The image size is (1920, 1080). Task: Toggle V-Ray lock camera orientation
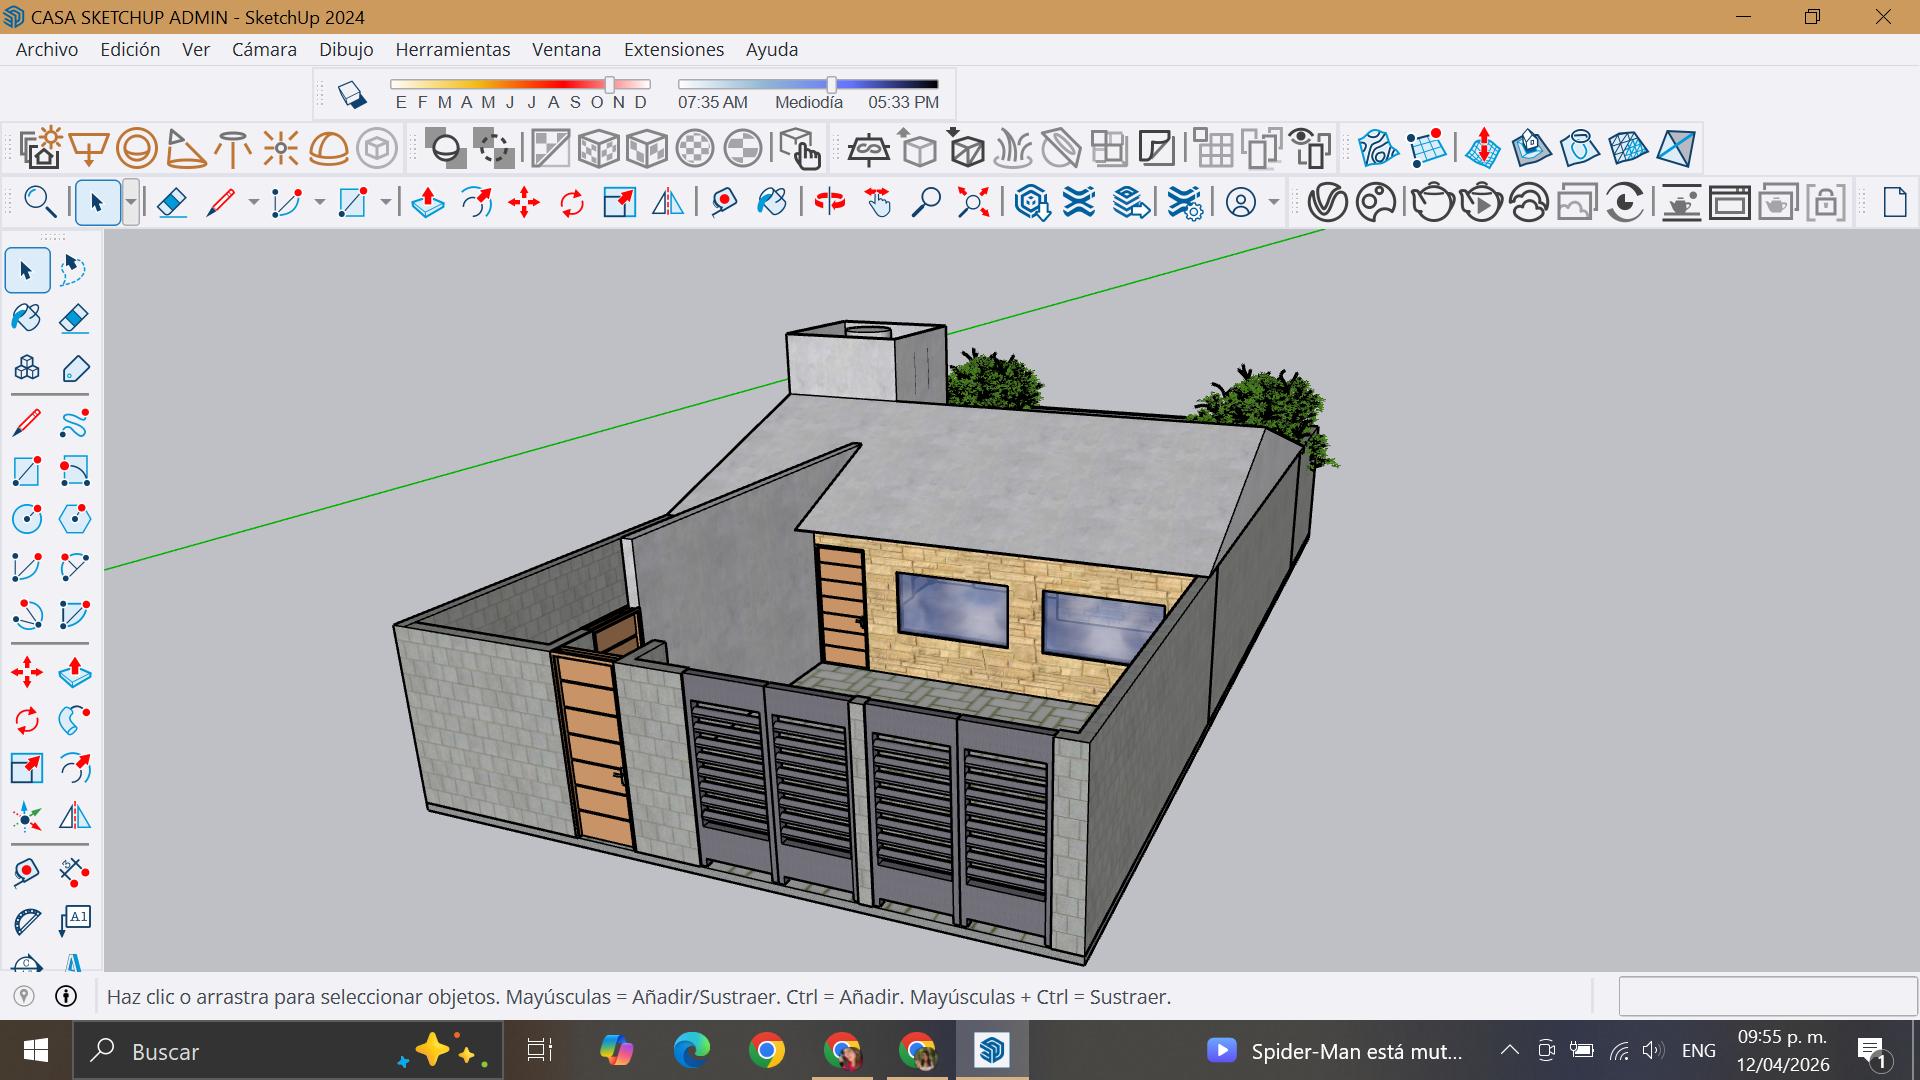coord(1825,203)
